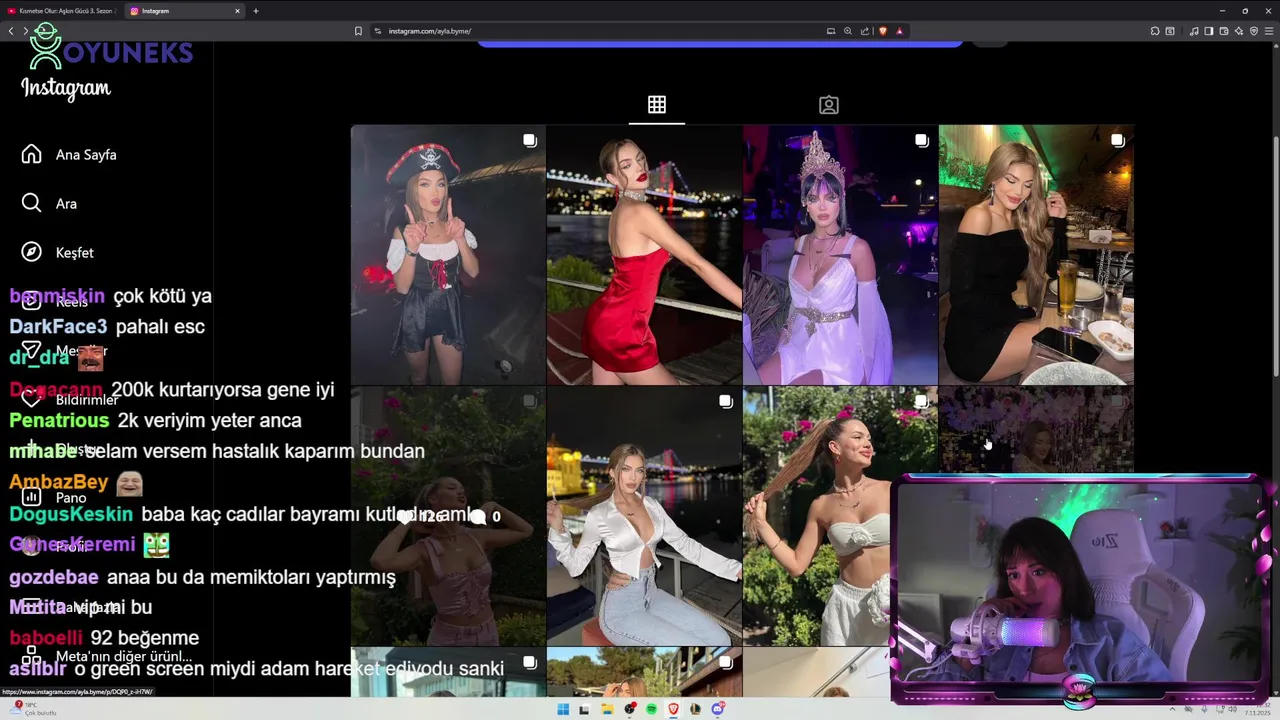Image resolution: width=1280 pixels, height=720 pixels.
Task: Open Ara search in sidebar
Action: 50,203
